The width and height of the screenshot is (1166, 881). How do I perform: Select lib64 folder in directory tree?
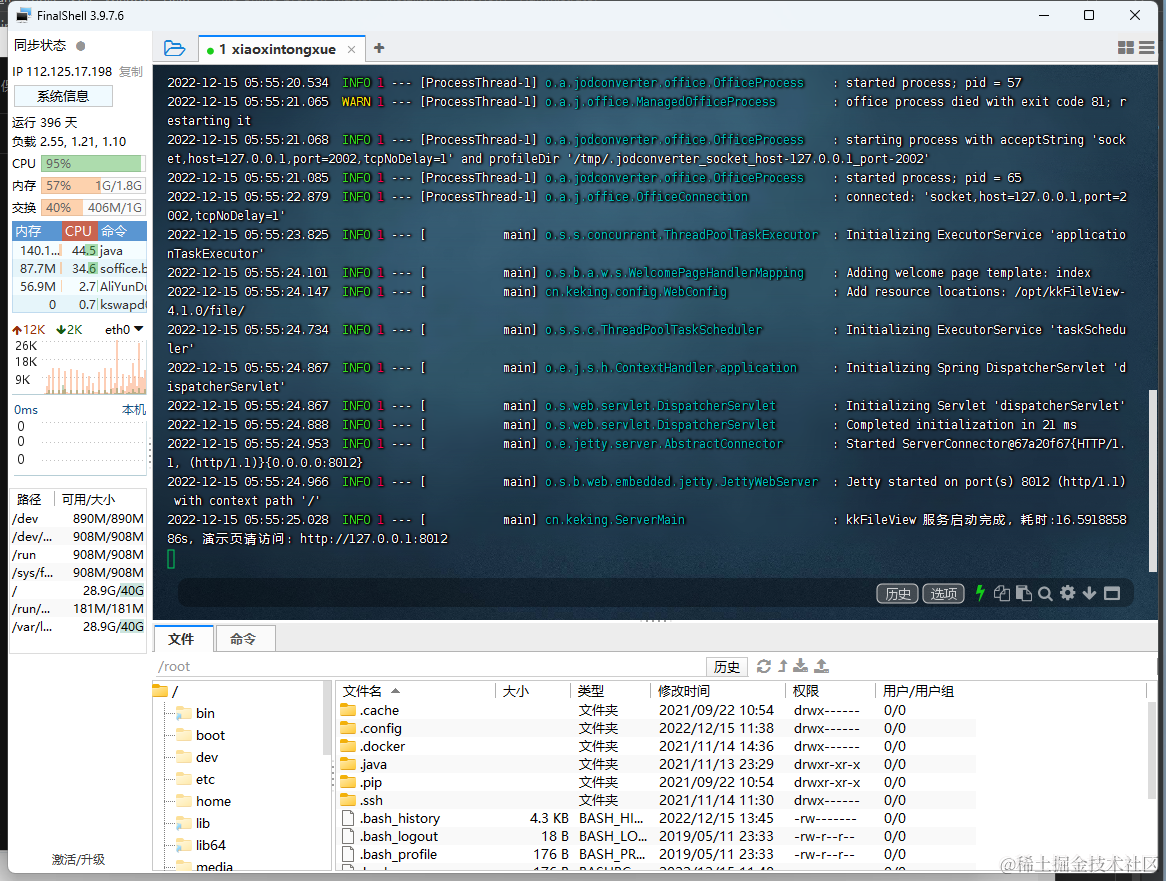pos(201,845)
